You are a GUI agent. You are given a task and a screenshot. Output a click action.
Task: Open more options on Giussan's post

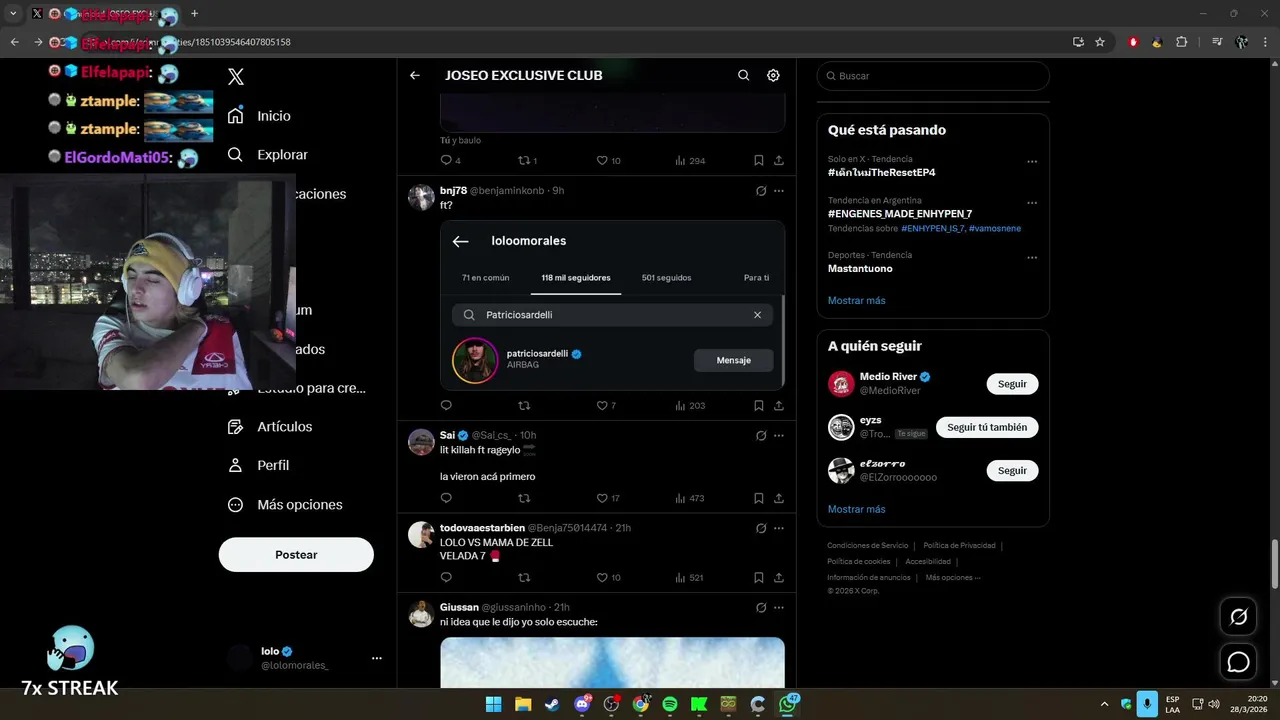[x=779, y=608]
